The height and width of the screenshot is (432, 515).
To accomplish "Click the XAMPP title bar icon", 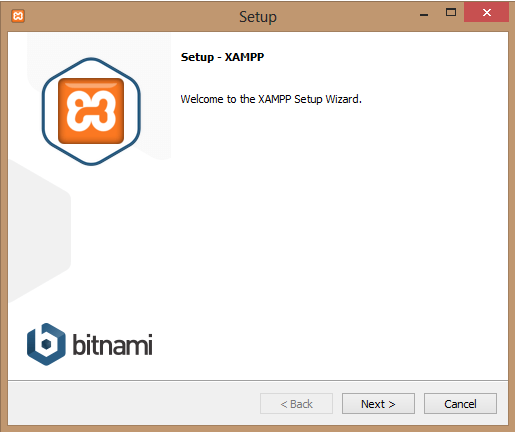I will pos(18,16).
